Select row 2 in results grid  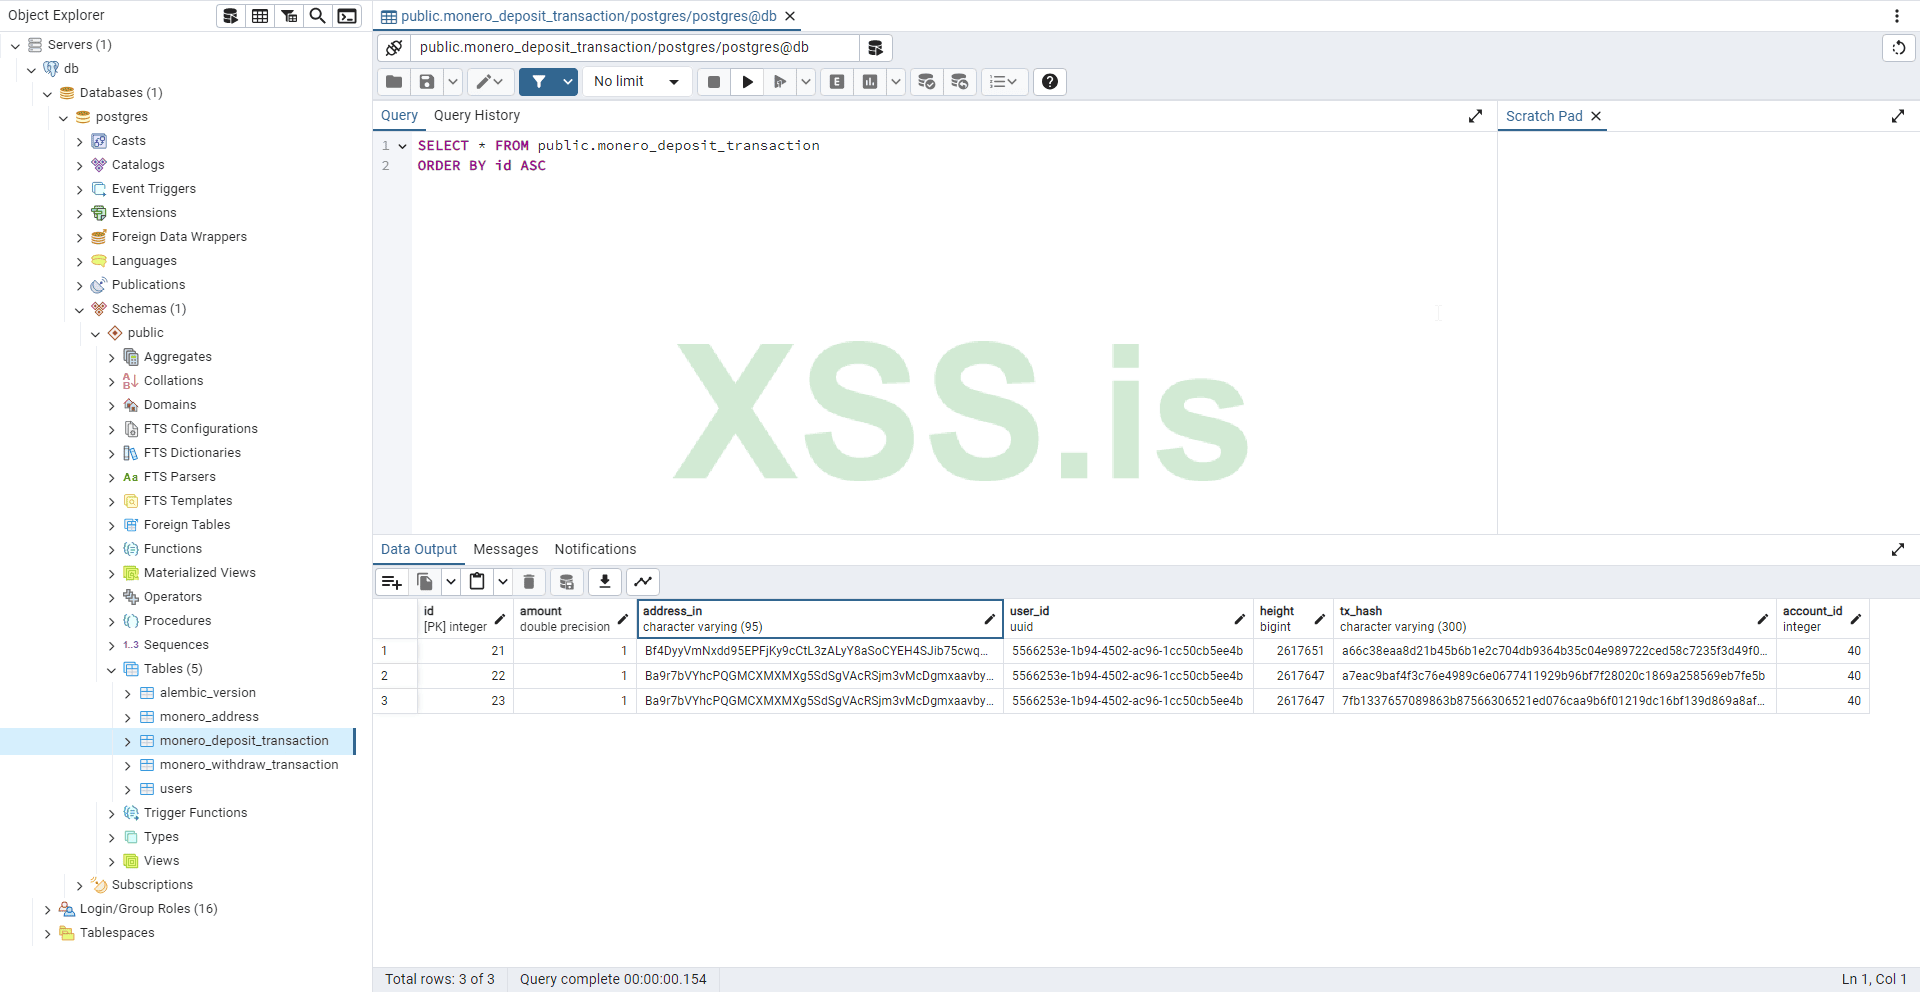coord(395,676)
